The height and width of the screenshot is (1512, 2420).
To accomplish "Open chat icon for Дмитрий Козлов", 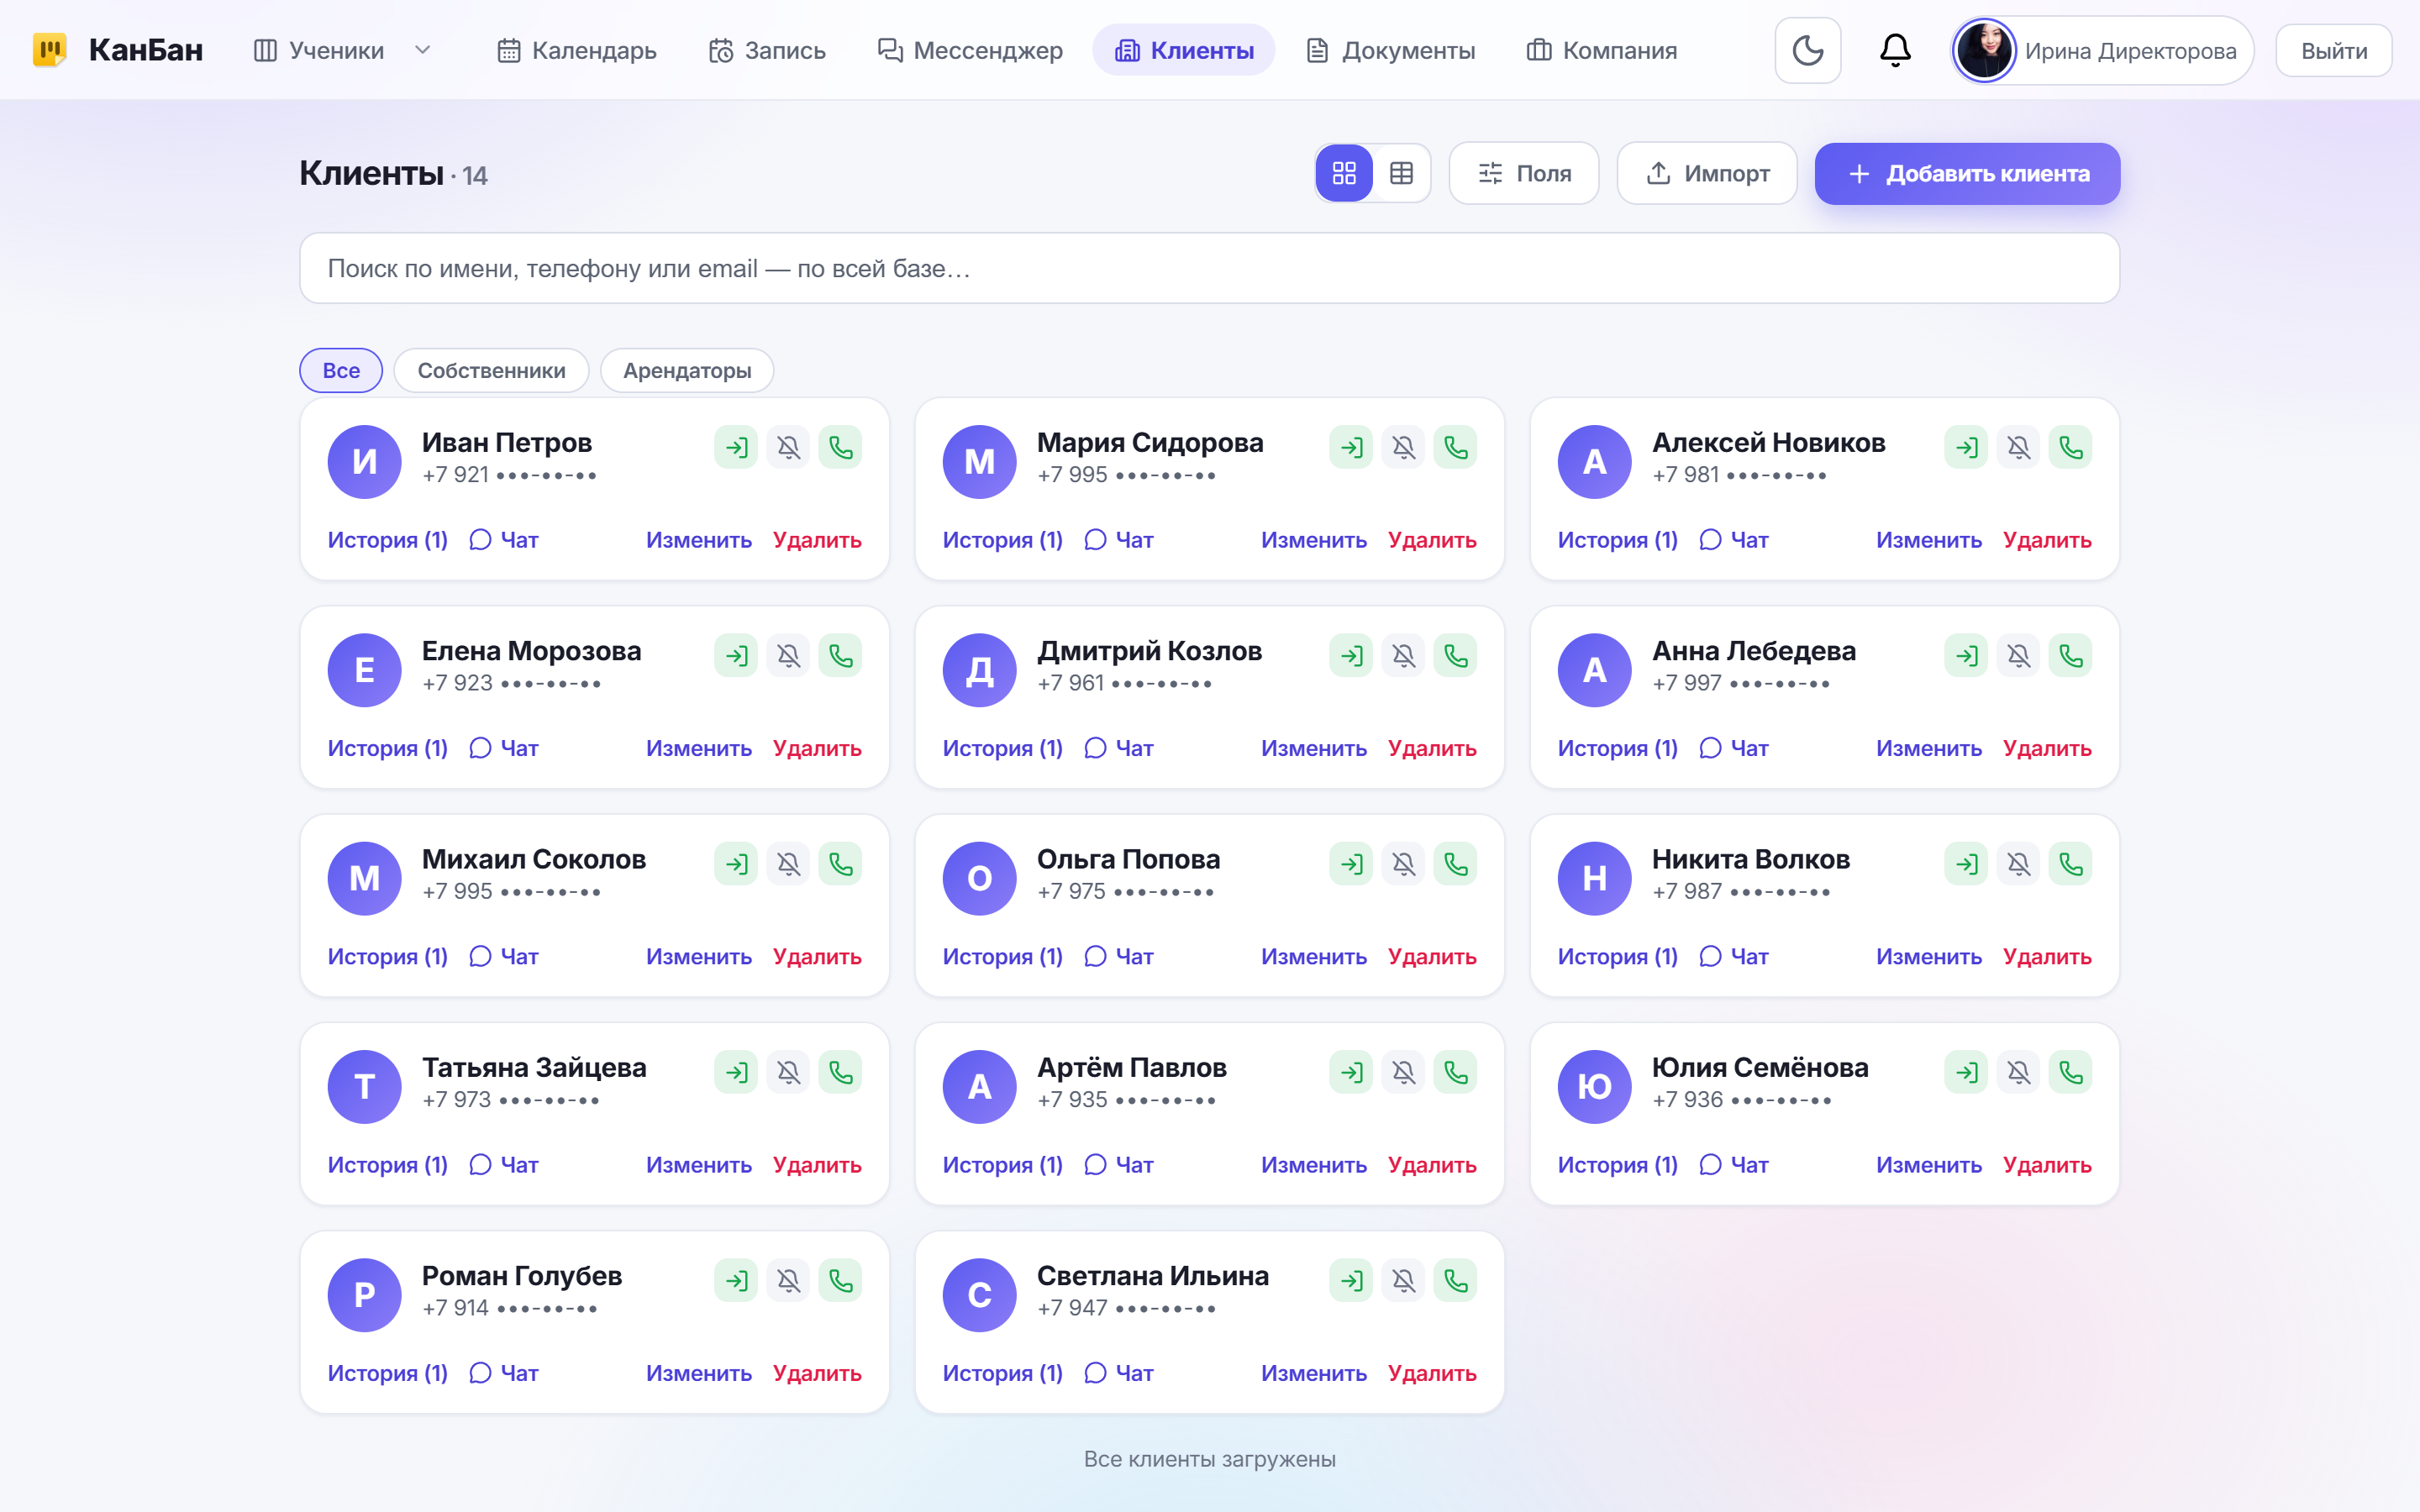I will tap(1096, 748).
